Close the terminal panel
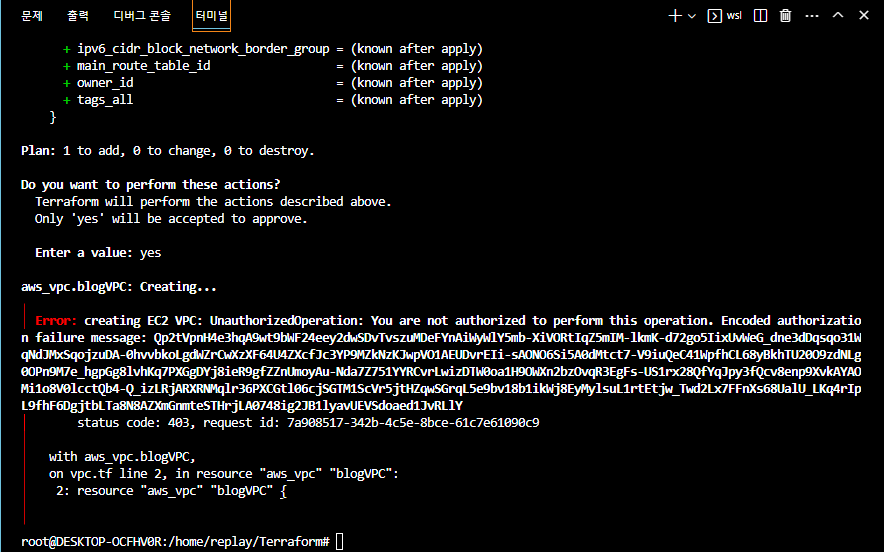The width and height of the screenshot is (884, 552). (863, 15)
